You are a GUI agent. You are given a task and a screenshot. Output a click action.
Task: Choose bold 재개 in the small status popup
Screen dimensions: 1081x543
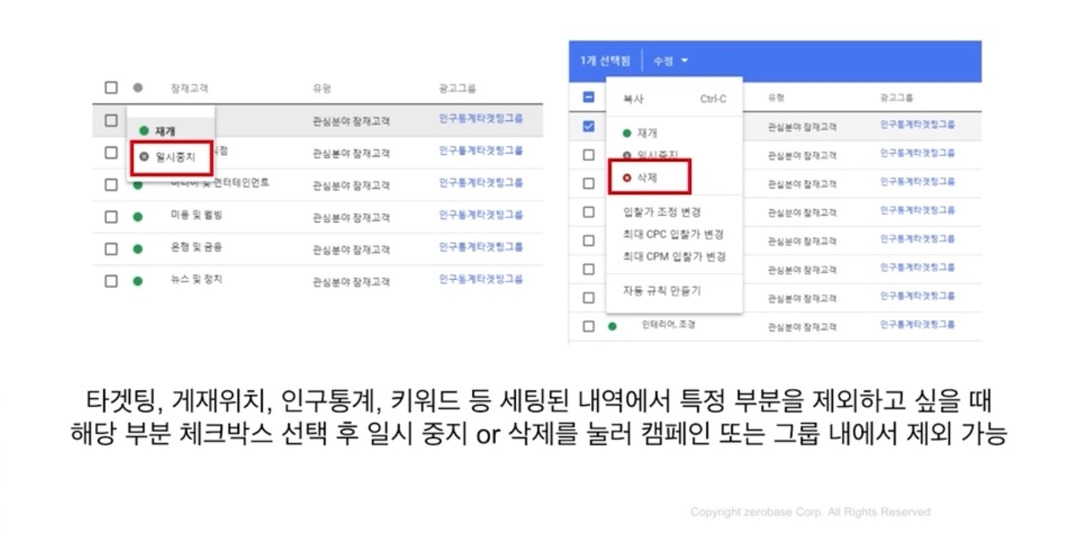pos(158,131)
